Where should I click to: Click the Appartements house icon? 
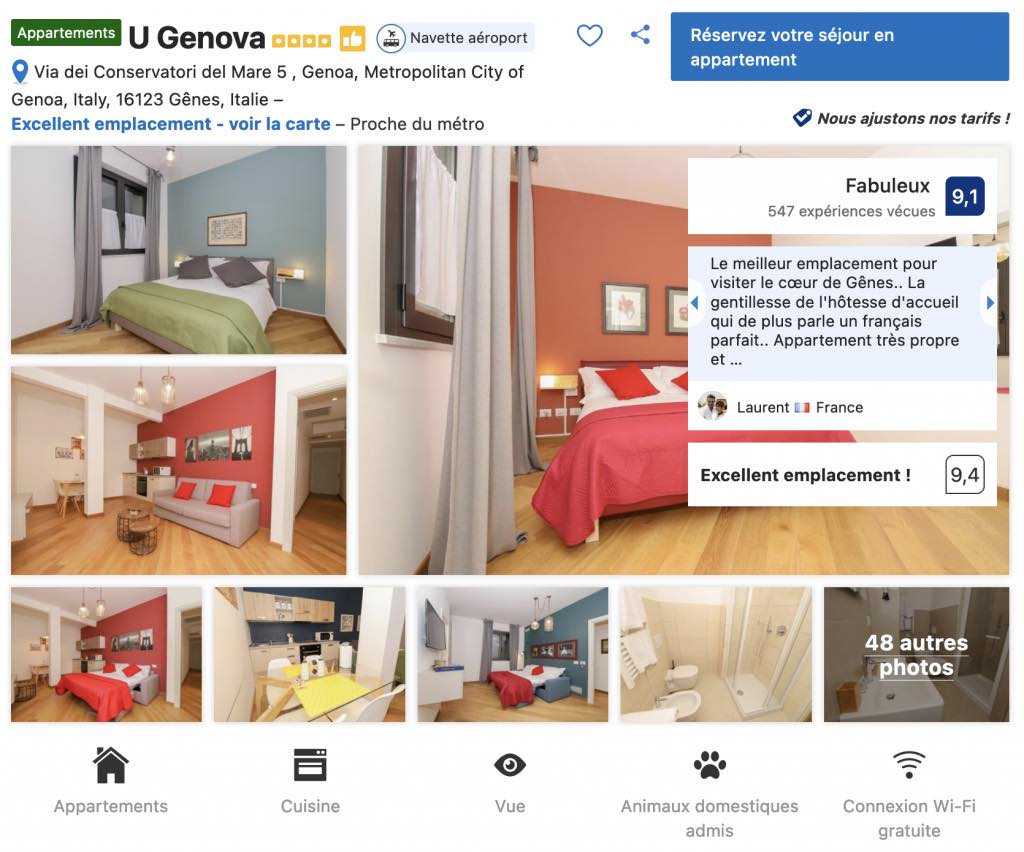pyautogui.click(x=110, y=765)
